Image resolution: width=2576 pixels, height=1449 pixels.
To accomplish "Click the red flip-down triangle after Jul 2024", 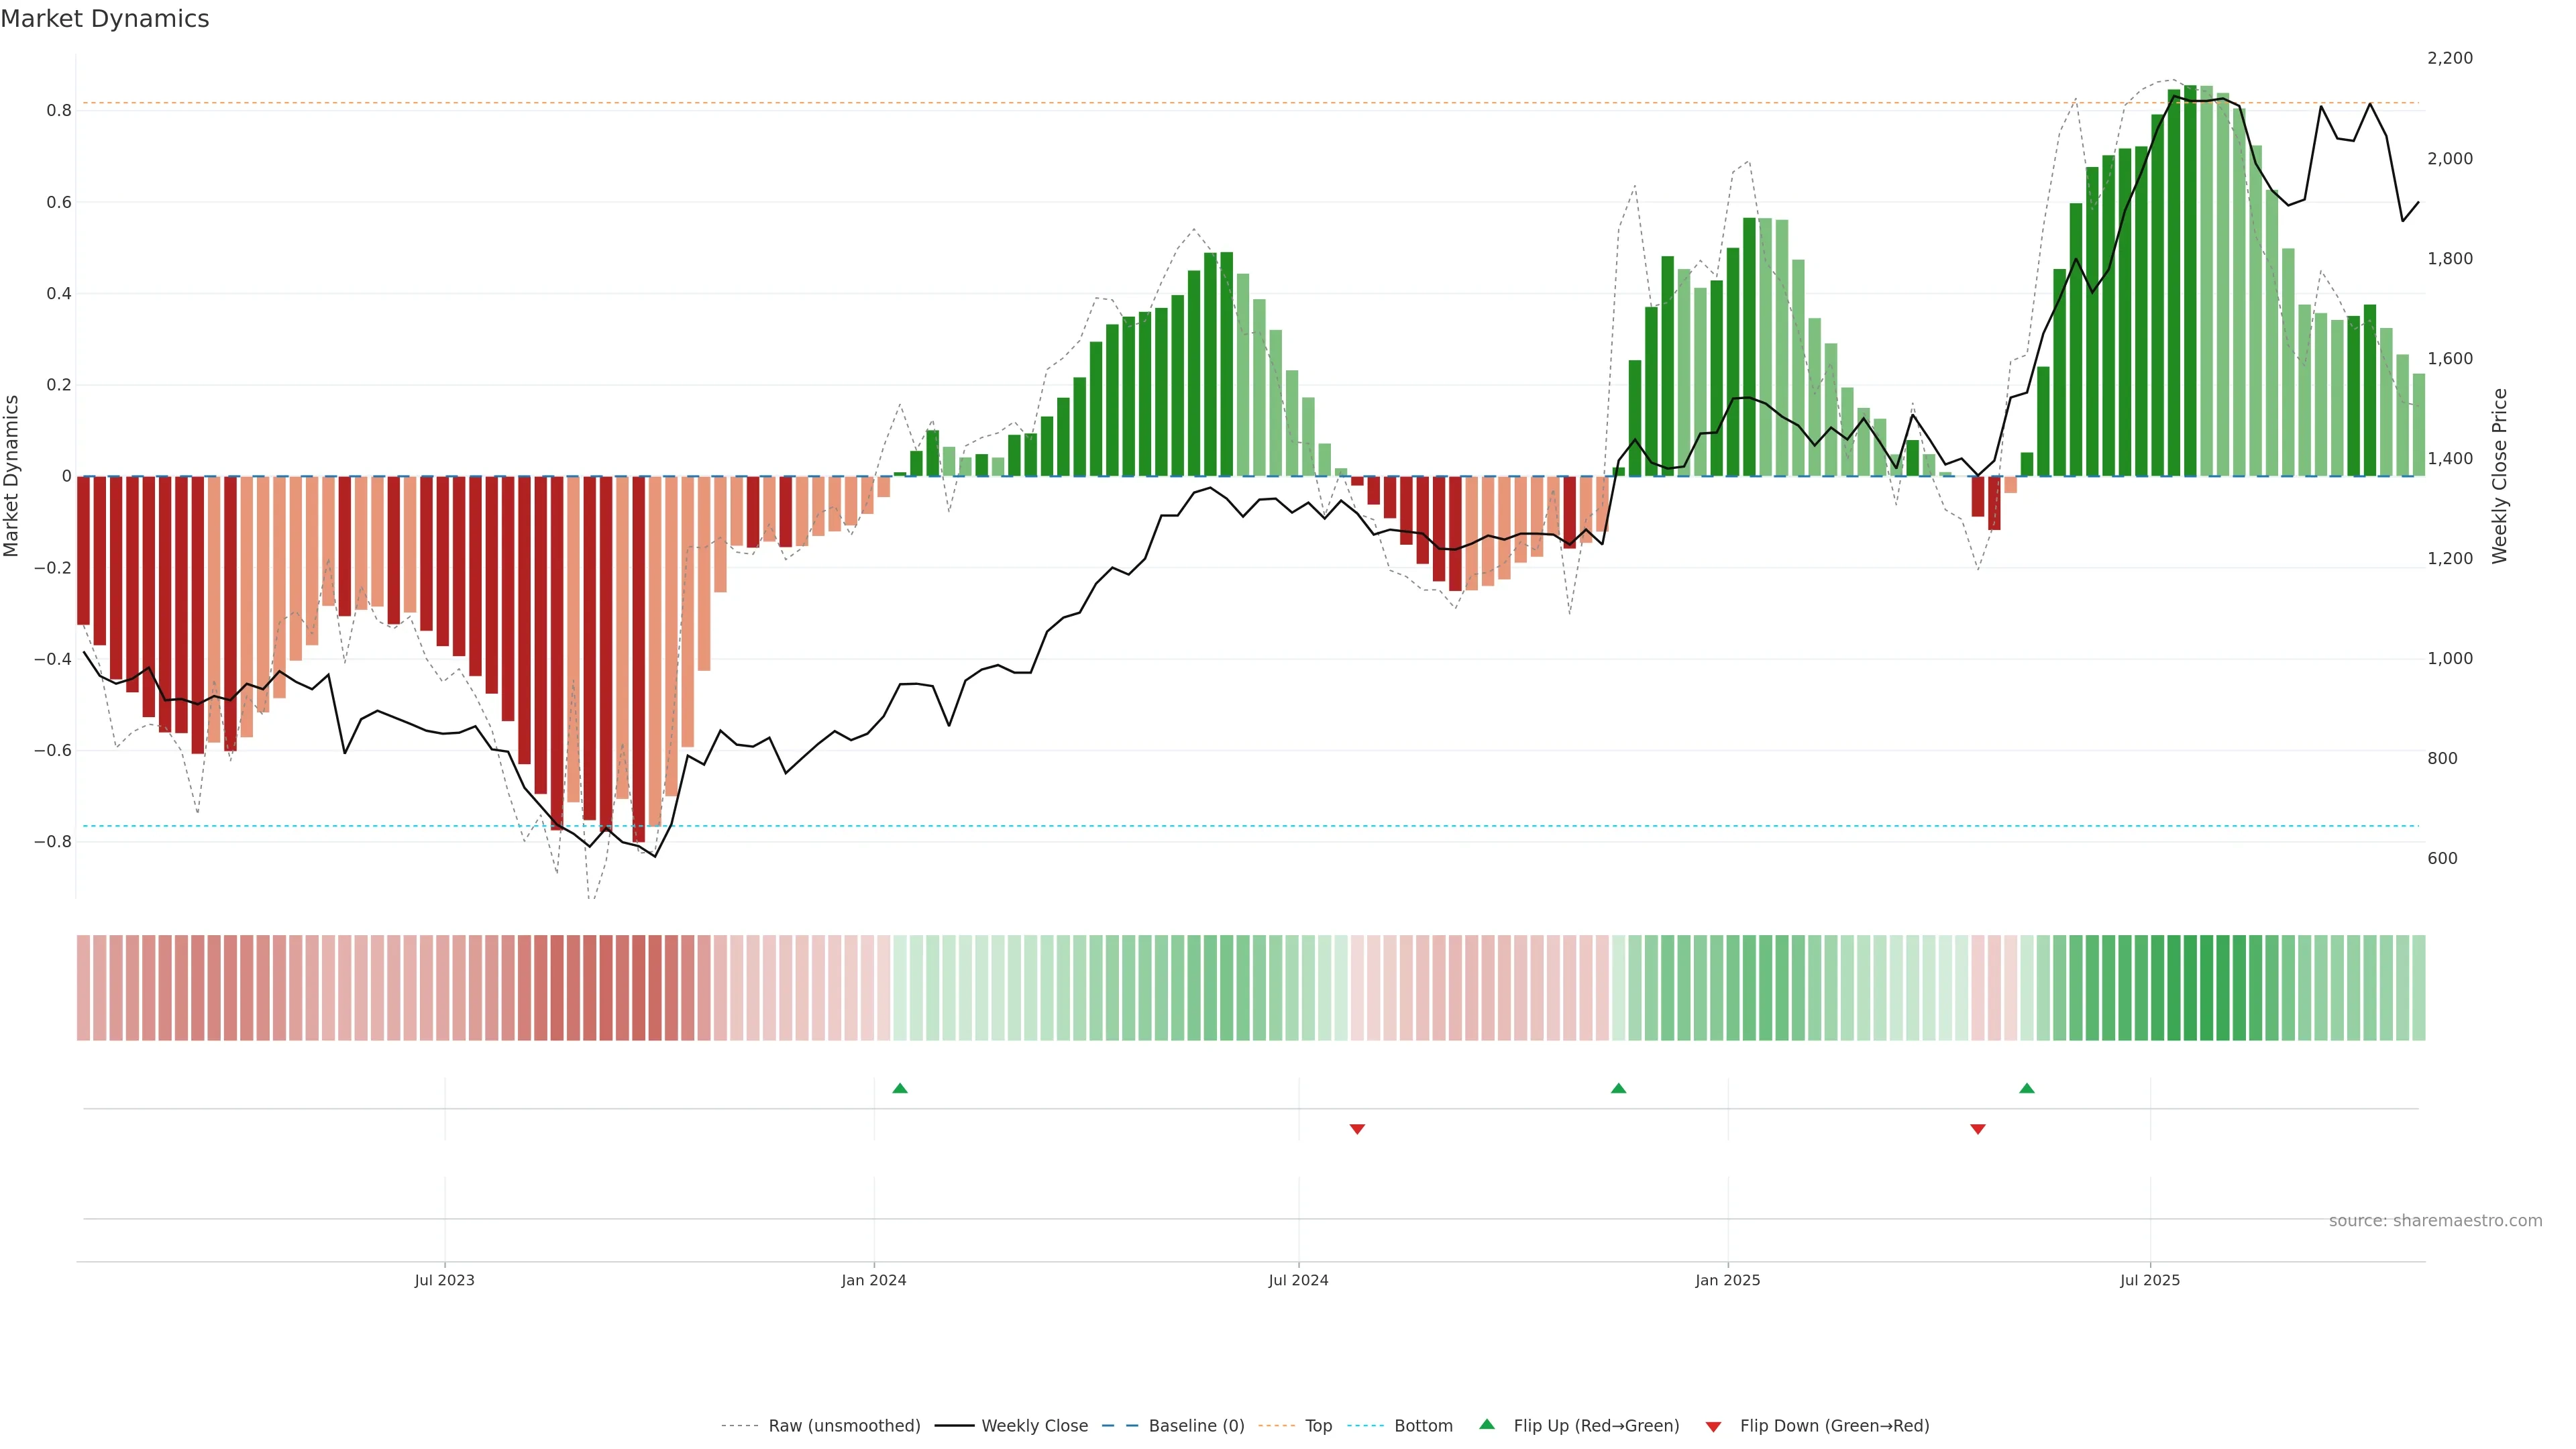I will coord(1357,1129).
